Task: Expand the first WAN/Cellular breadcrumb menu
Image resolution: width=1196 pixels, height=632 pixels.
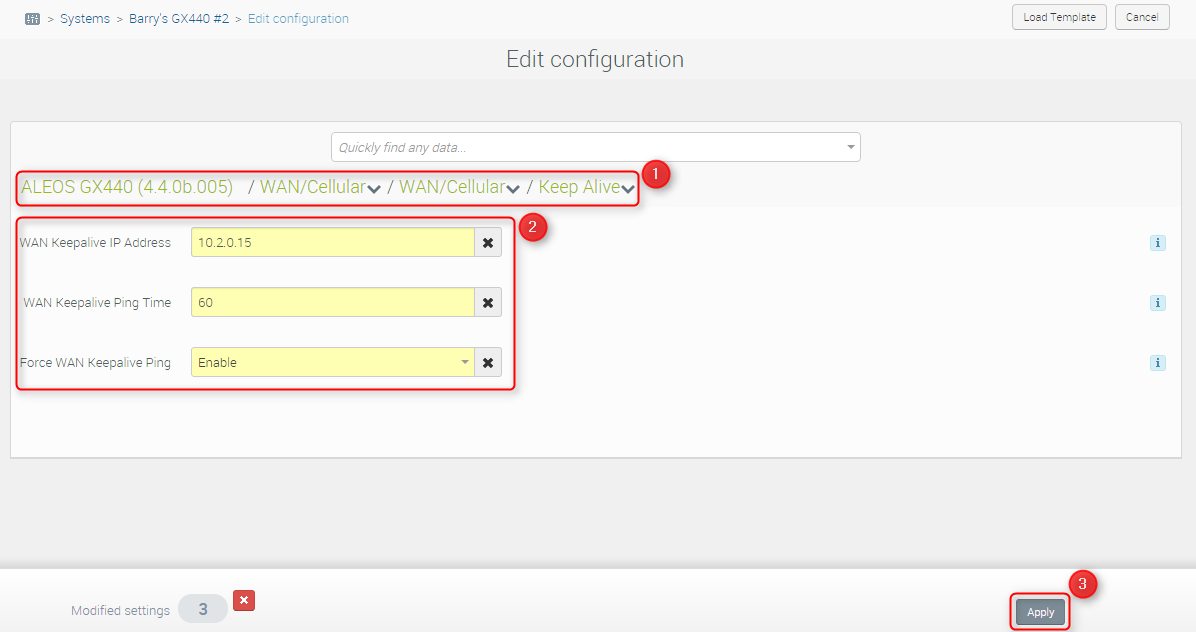Action: [x=374, y=189]
